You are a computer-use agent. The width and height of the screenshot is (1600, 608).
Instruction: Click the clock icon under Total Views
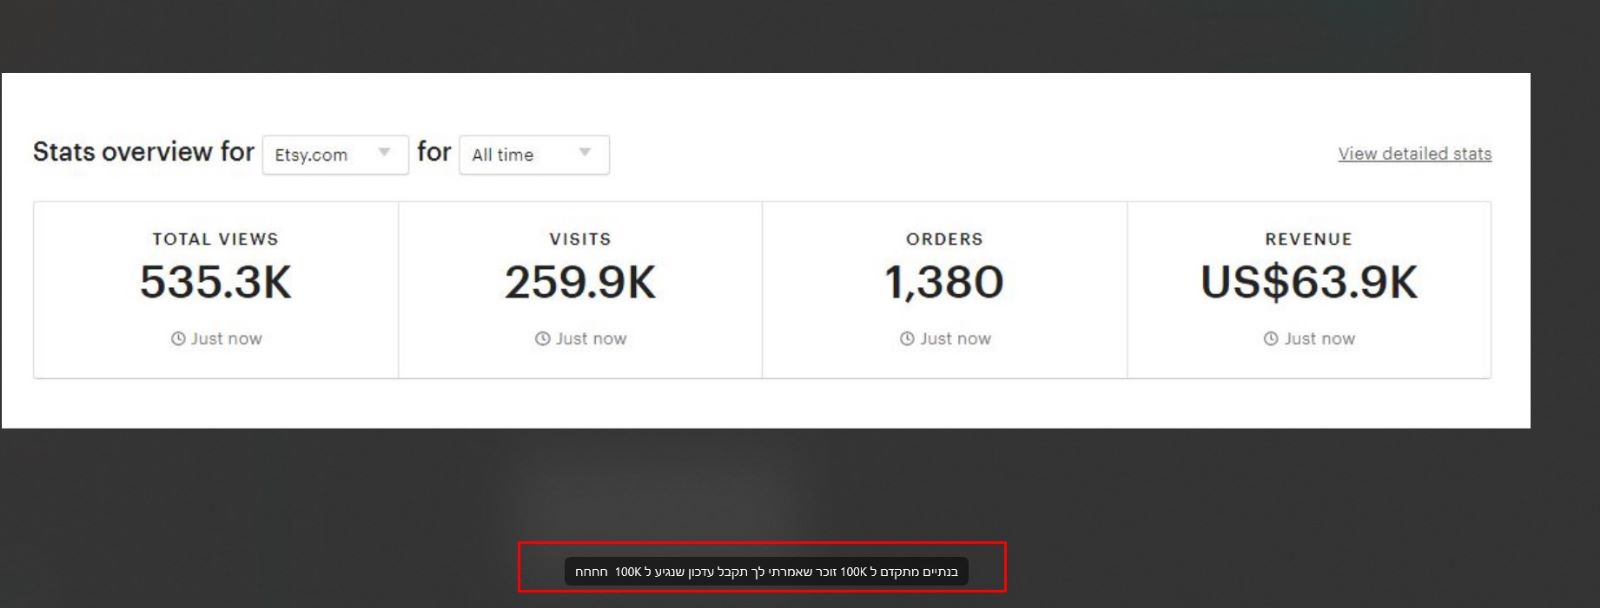(x=178, y=339)
